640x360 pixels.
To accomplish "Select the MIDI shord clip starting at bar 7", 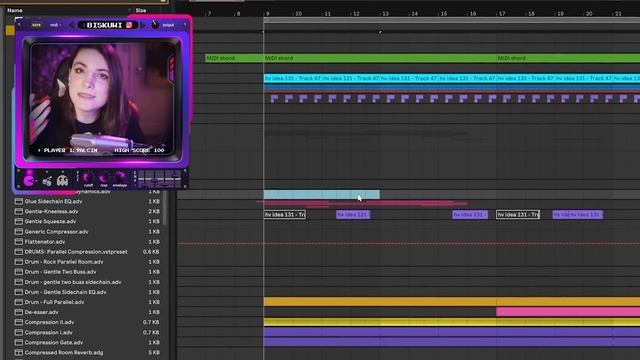I will [234, 58].
